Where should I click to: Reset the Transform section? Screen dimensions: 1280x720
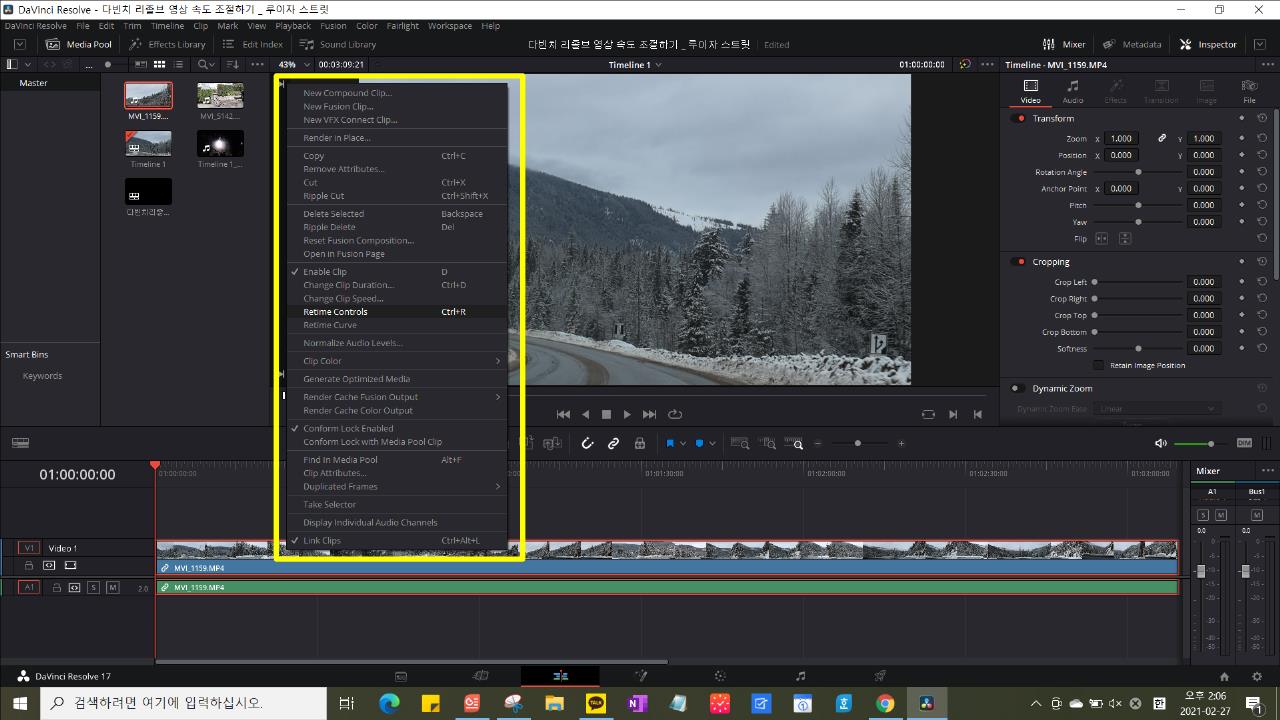tap(1262, 118)
